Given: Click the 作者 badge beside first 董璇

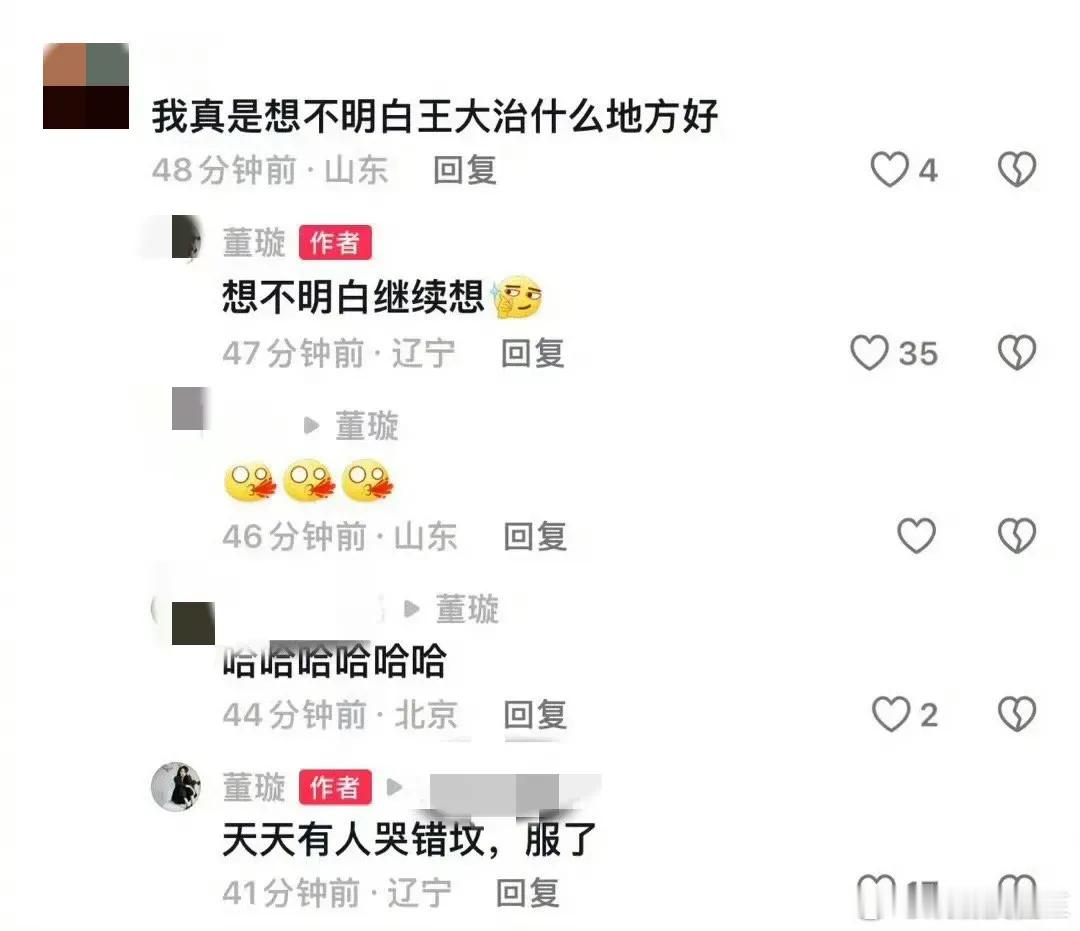Looking at the screenshot, I should [335, 243].
